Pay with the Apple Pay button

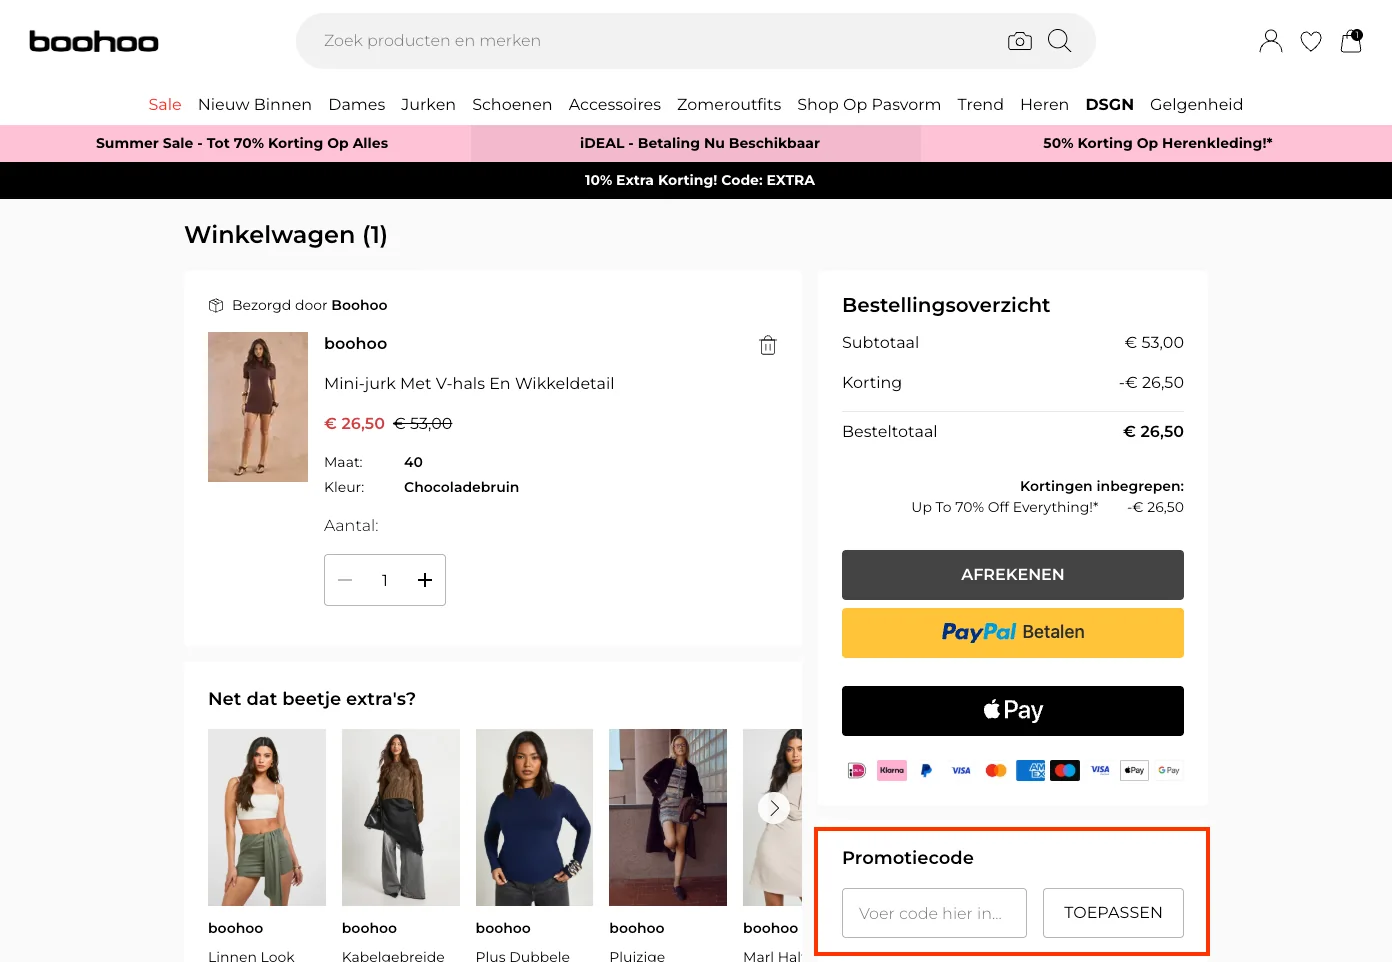click(x=1013, y=711)
